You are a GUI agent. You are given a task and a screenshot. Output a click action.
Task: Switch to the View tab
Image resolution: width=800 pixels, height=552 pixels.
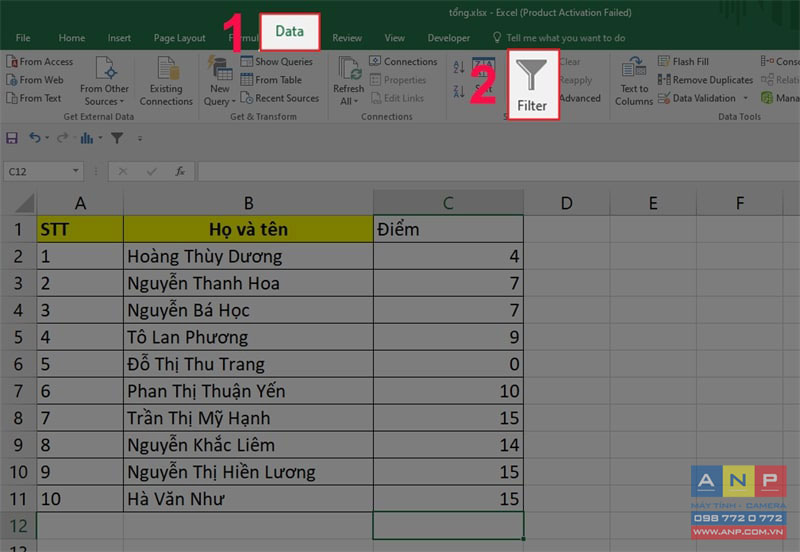394,38
